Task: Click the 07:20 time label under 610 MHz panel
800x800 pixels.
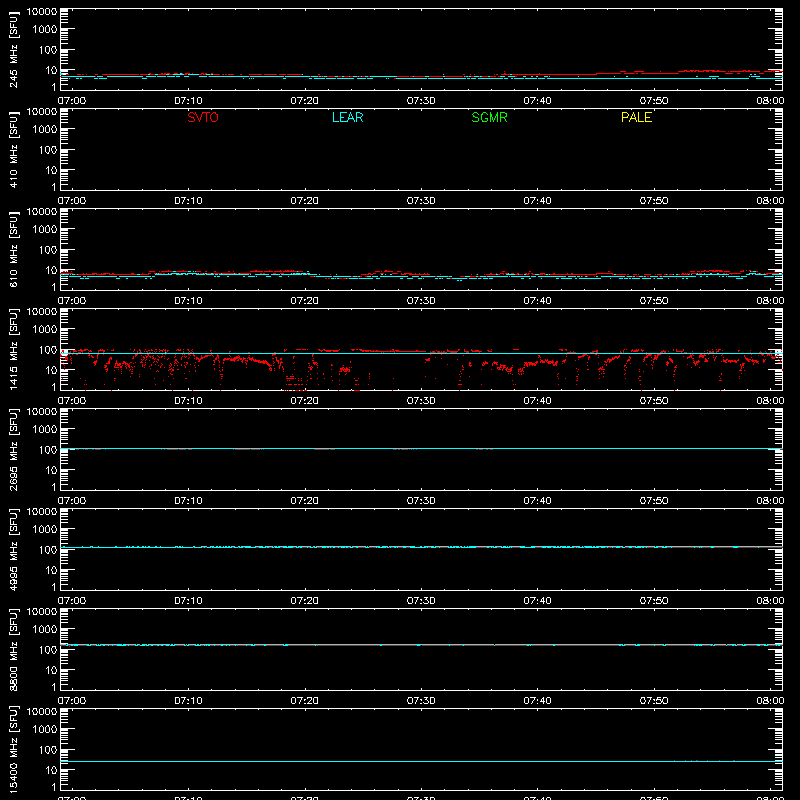Action: click(305, 301)
